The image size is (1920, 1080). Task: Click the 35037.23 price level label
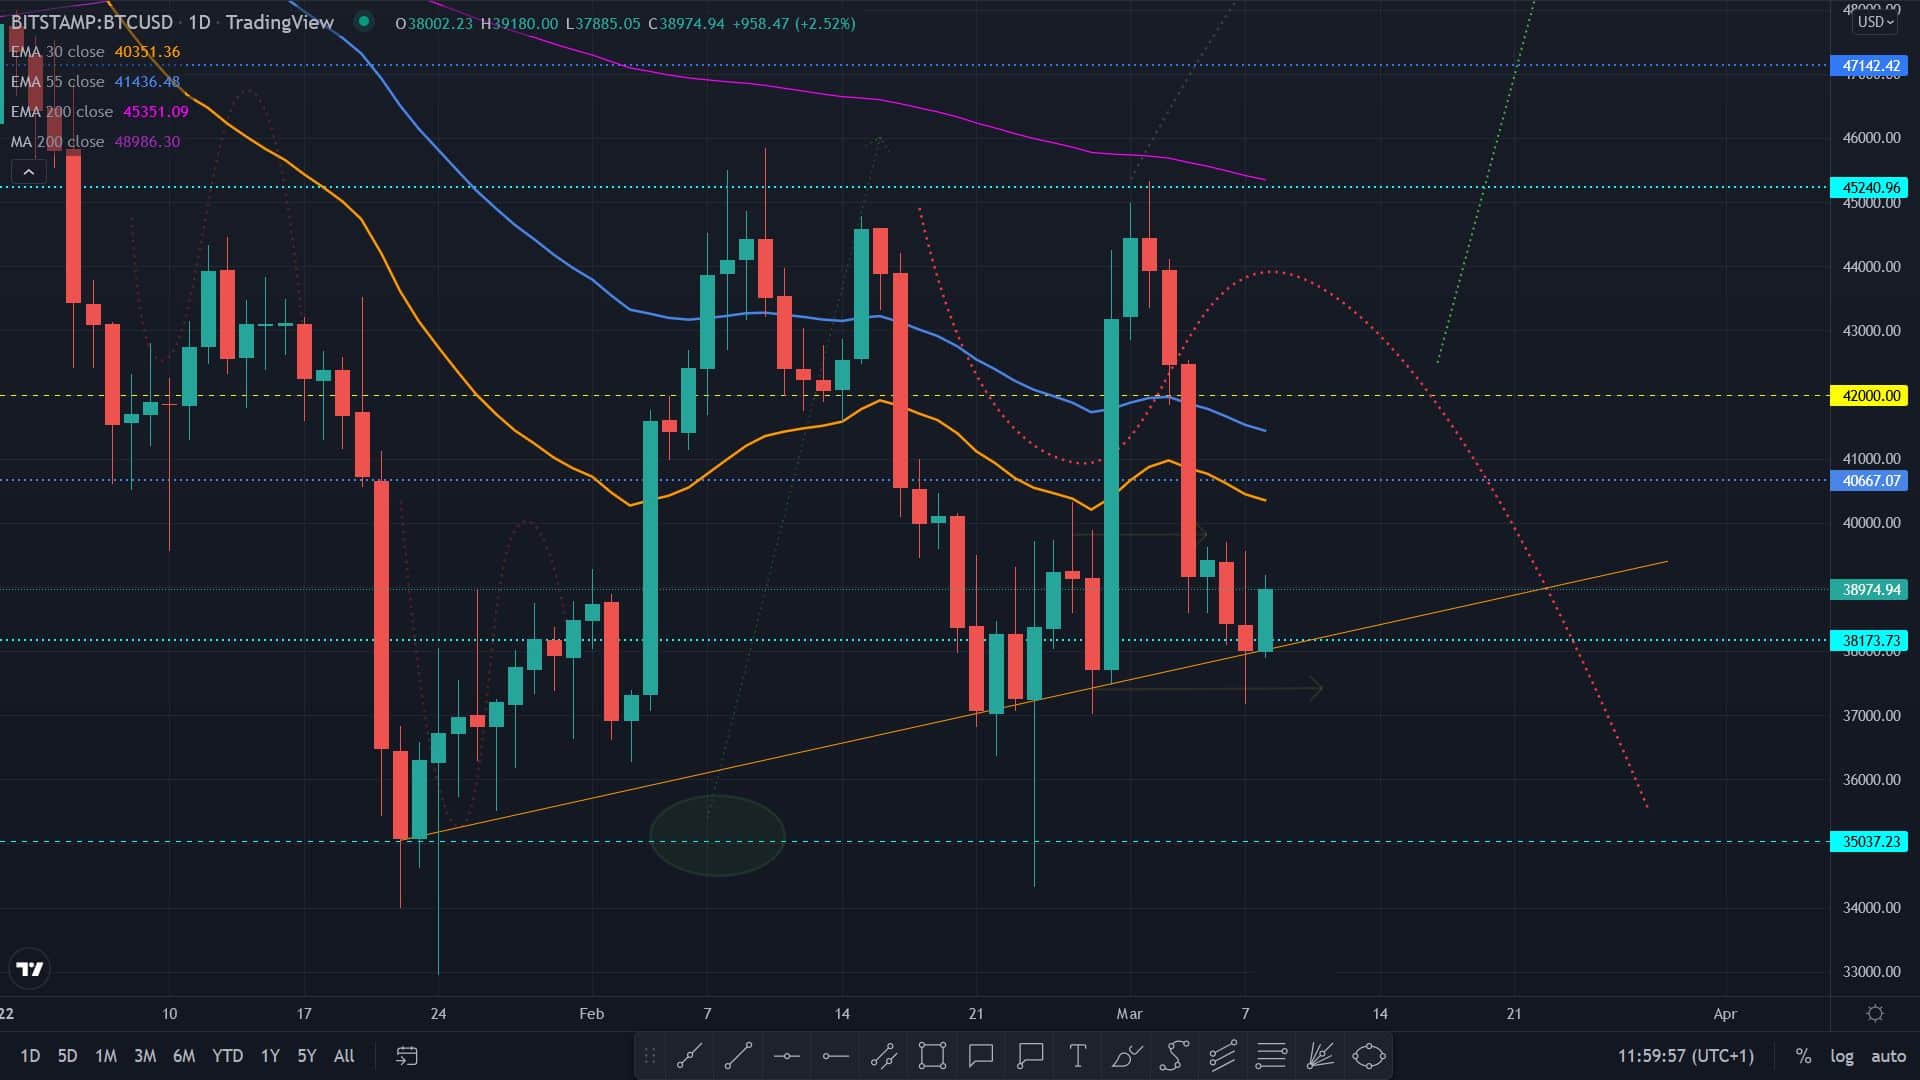(x=1869, y=842)
